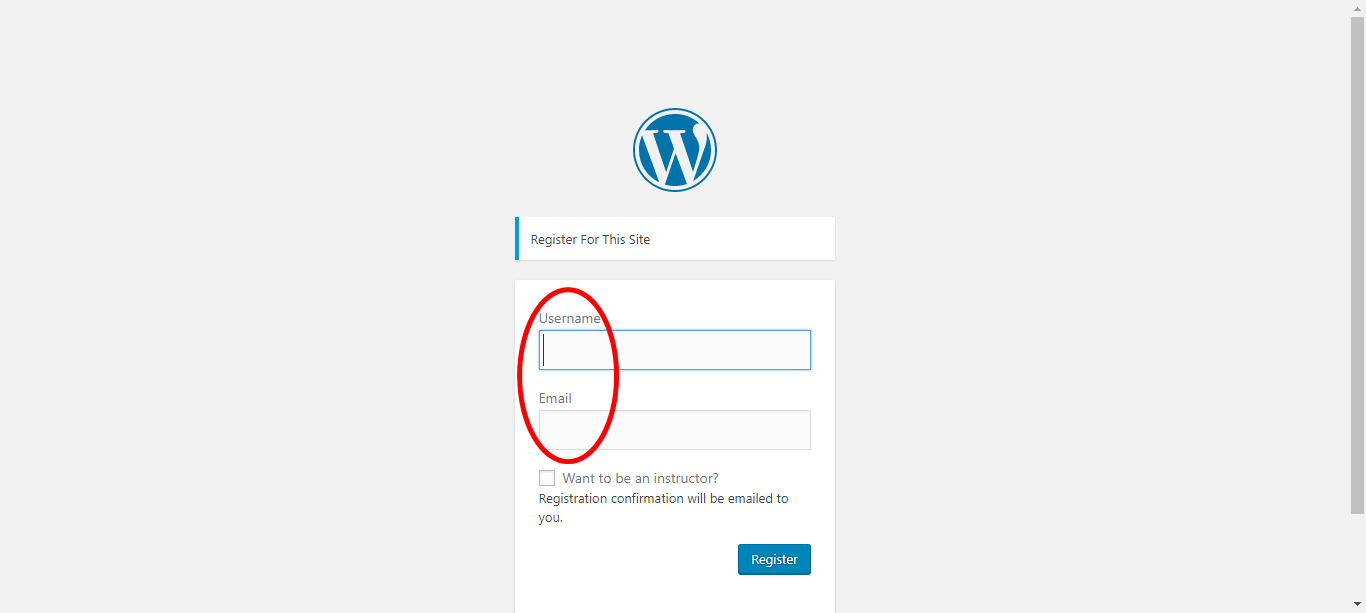1366x613 pixels.
Task: Click blank white area below Register button
Action: [675, 595]
